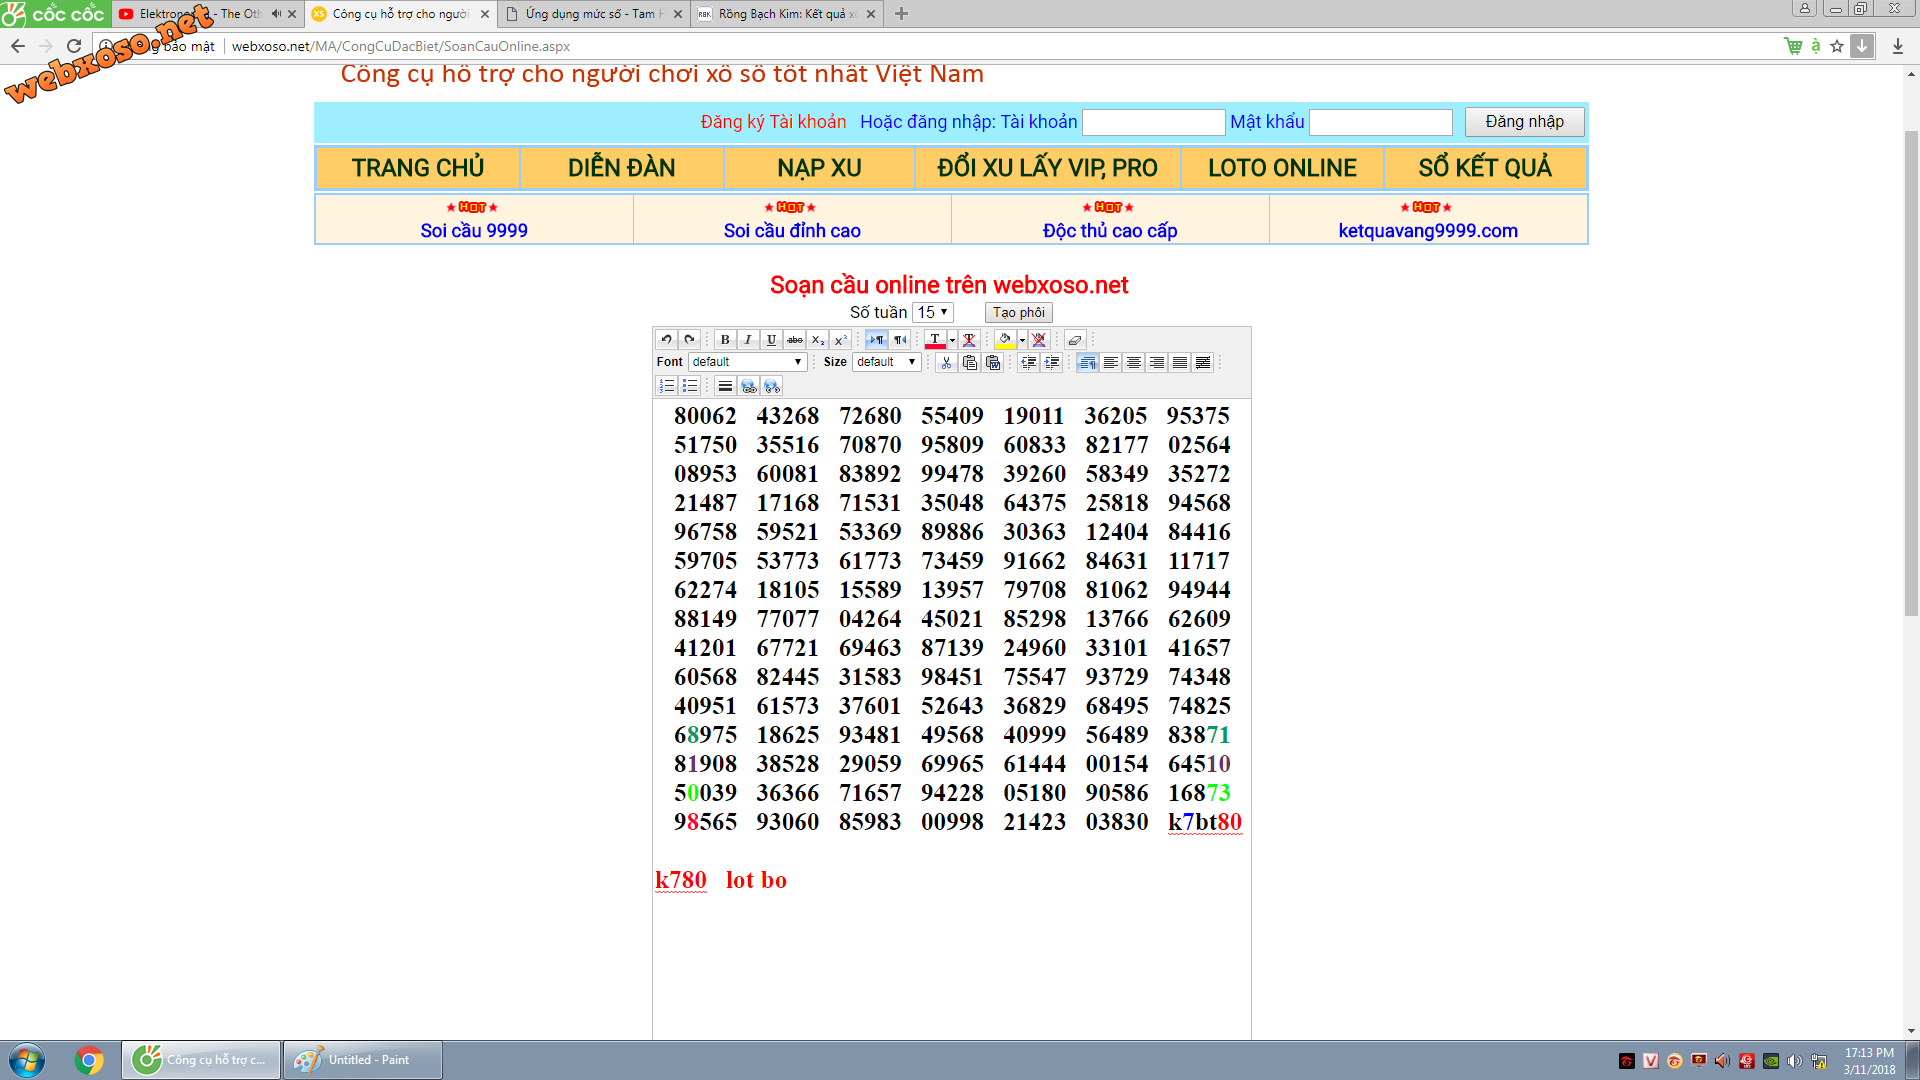
Task: Open the Size dropdown
Action: pyautogui.click(x=886, y=362)
